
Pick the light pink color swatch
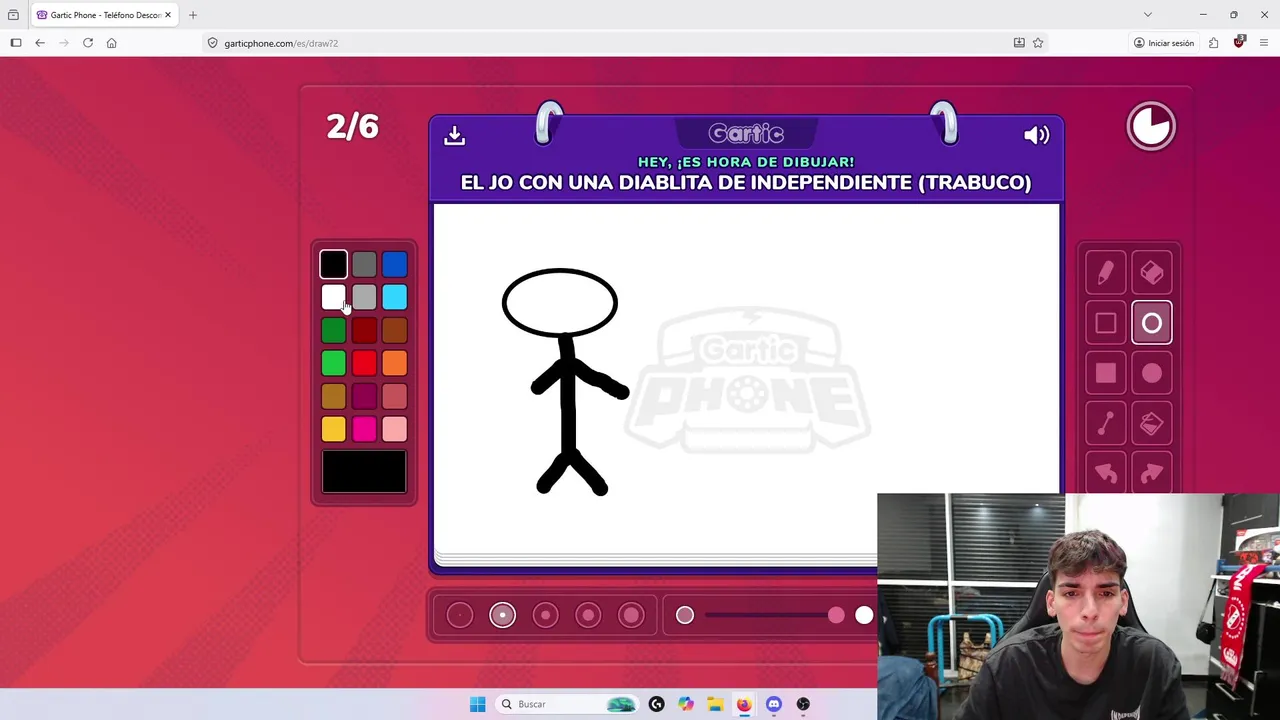(x=394, y=429)
